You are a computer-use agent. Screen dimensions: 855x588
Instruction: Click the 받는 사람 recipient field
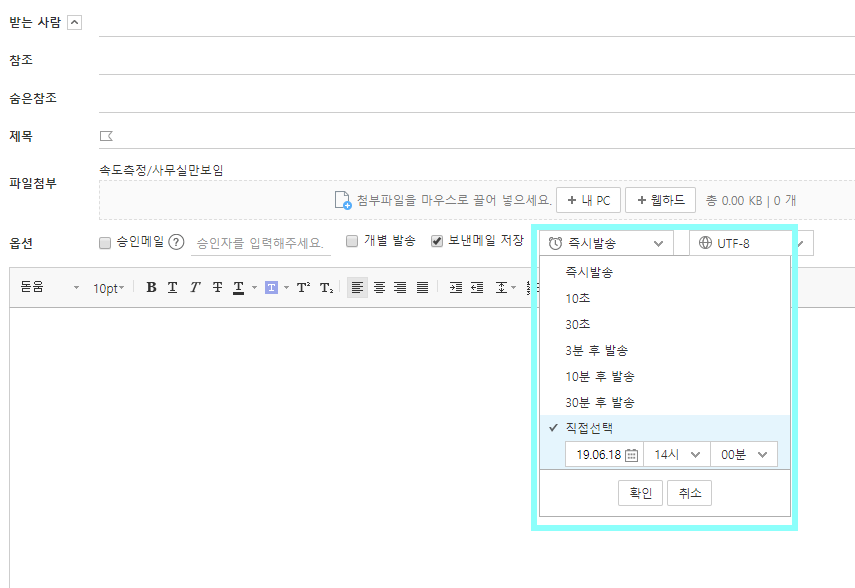tap(477, 23)
